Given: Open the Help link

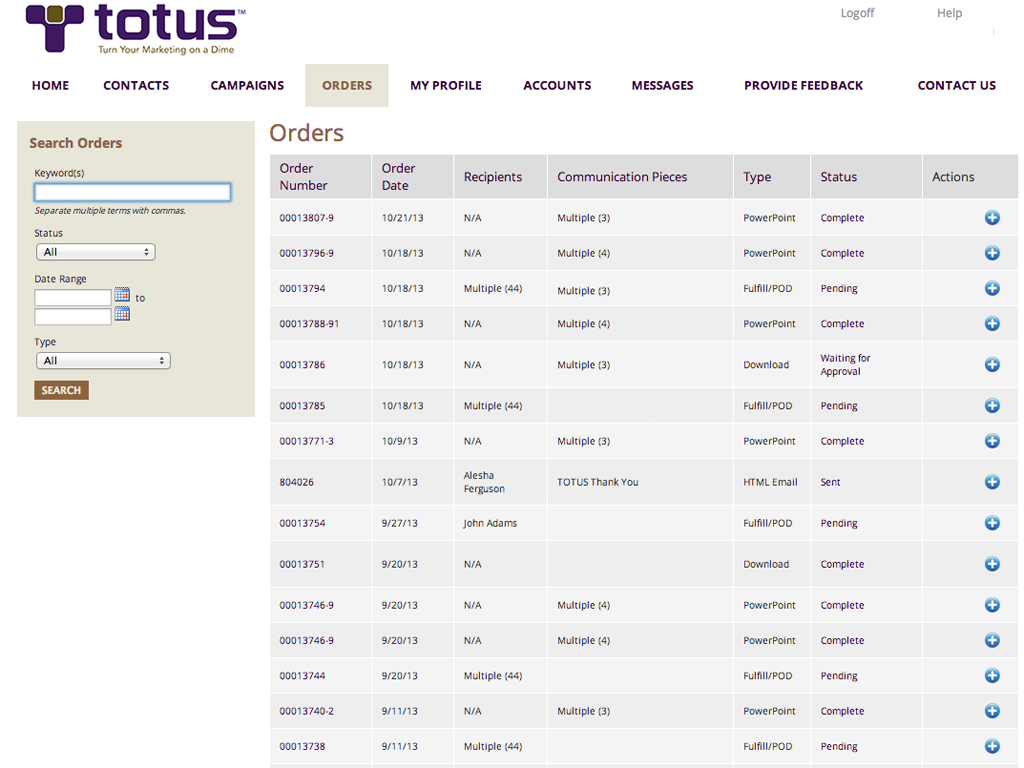Looking at the screenshot, I should tap(950, 13).
